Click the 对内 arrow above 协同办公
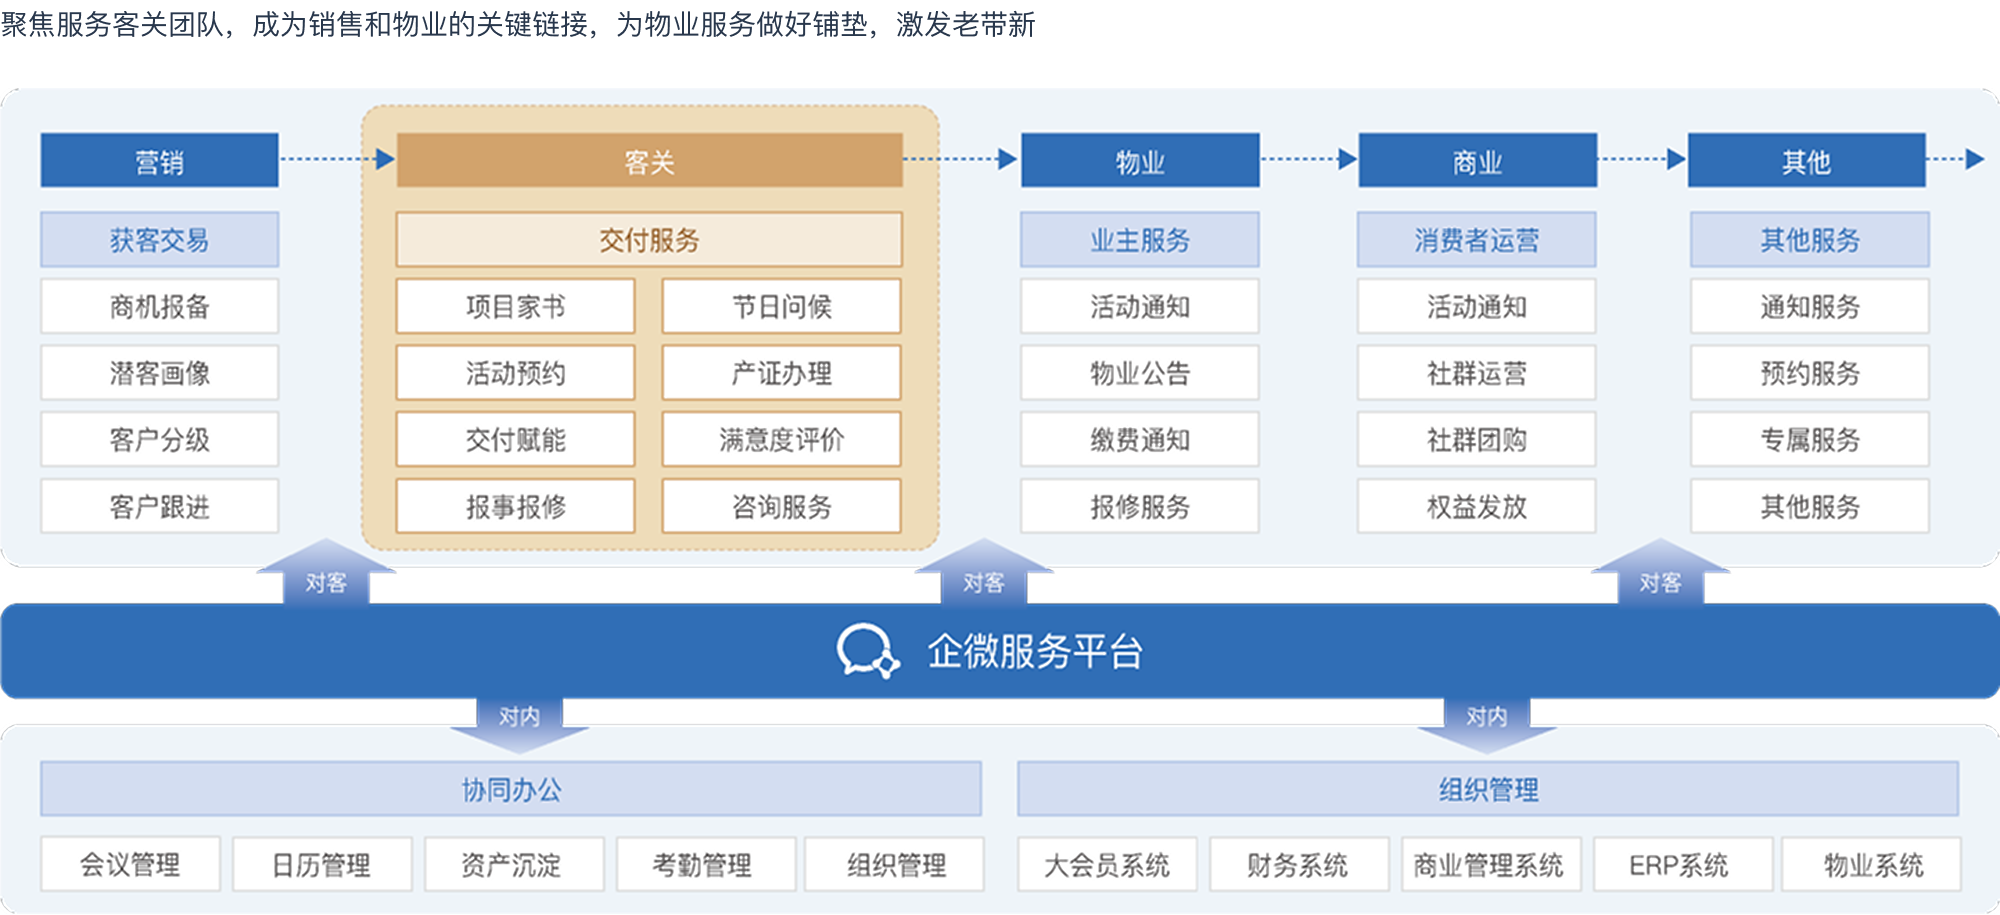Screen dimensions: 2000x915 coord(519,722)
